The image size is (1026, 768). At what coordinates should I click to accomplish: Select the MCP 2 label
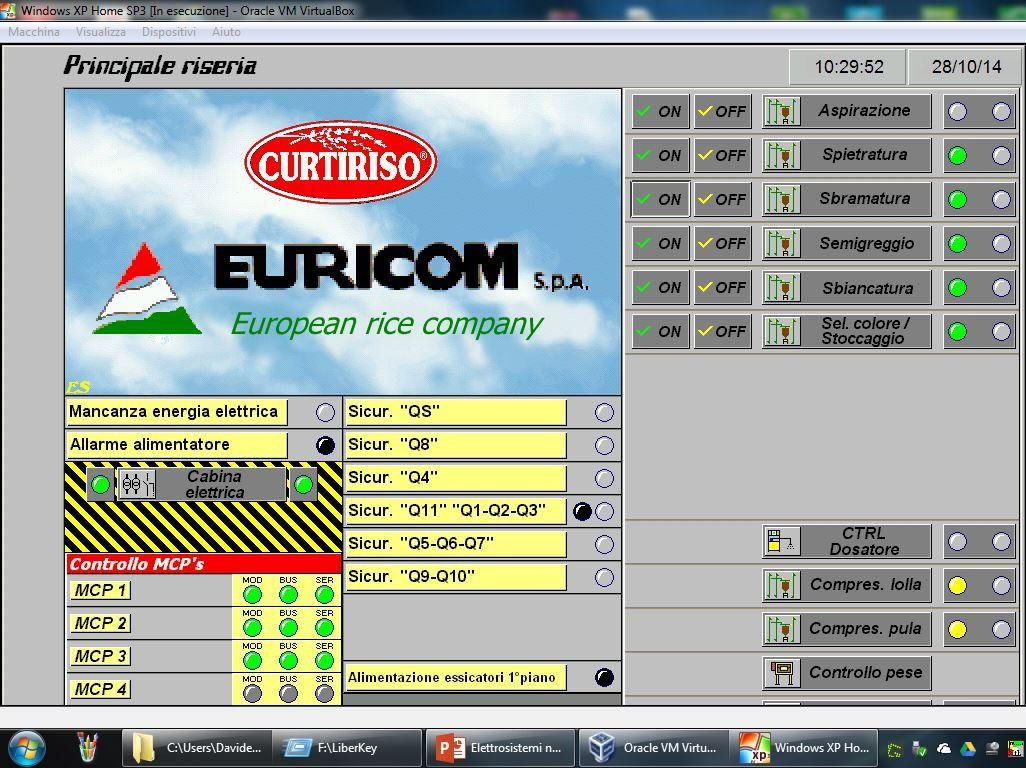tap(100, 623)
